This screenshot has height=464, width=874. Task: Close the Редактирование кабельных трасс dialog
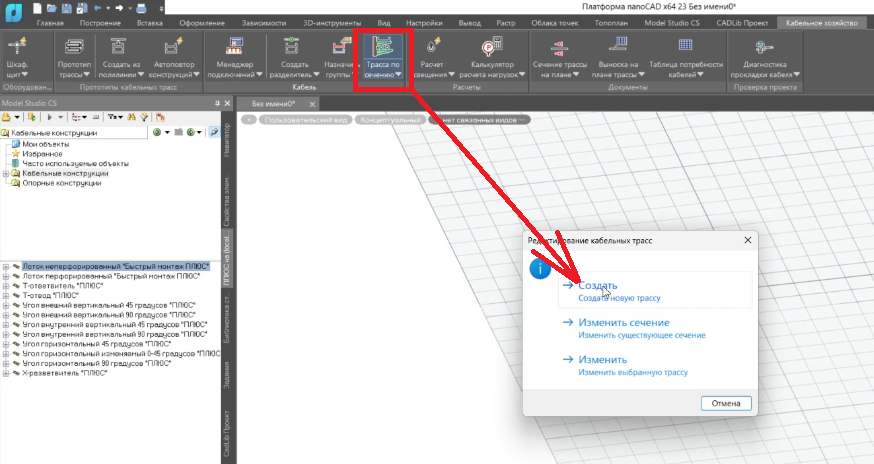(747, 240)
